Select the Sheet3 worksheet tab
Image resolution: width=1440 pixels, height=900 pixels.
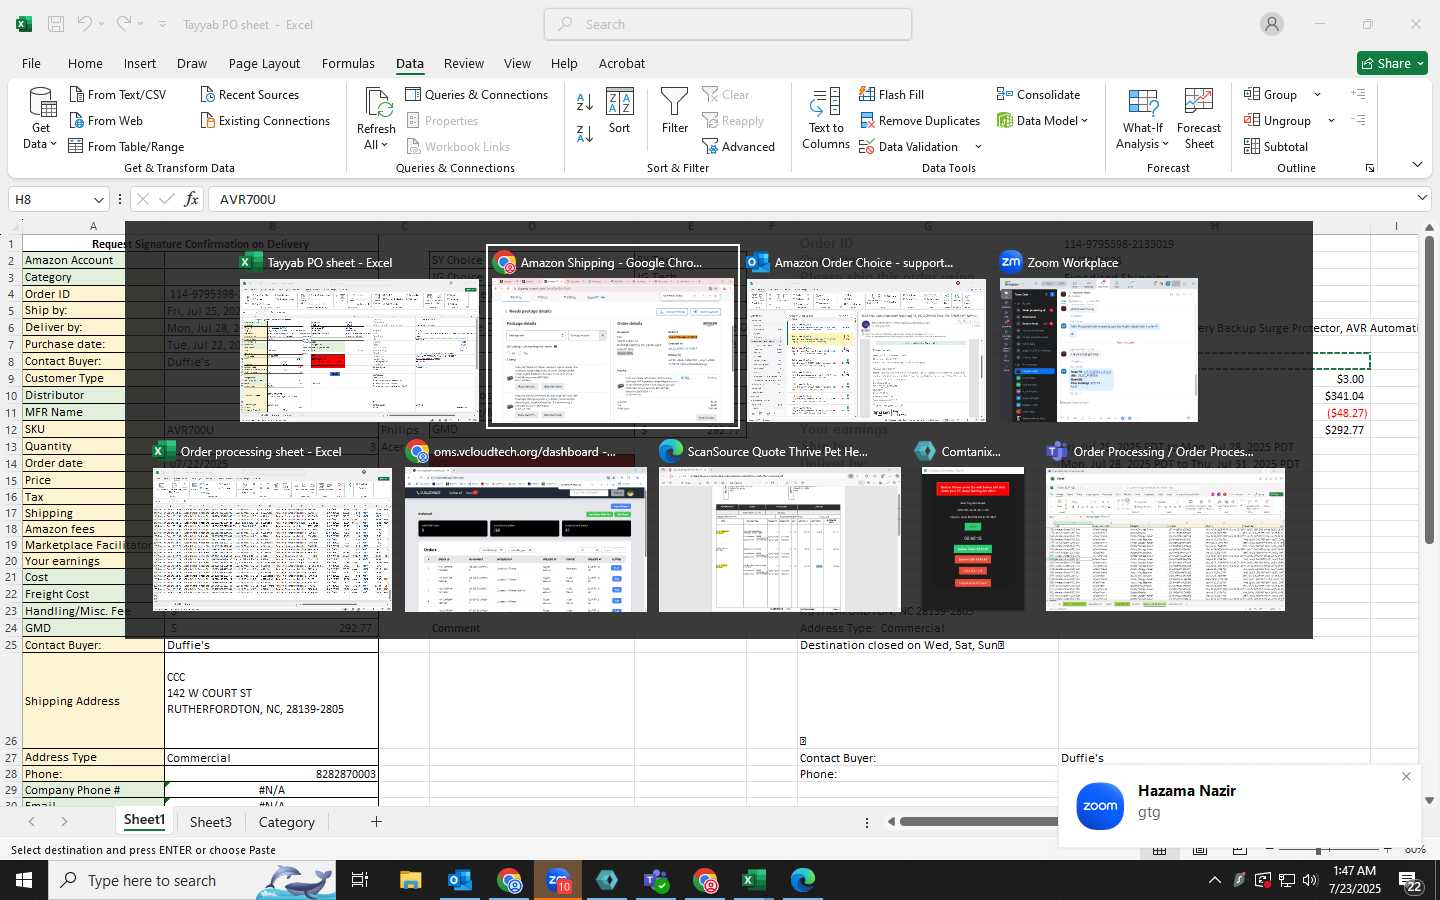pos(211,822)
